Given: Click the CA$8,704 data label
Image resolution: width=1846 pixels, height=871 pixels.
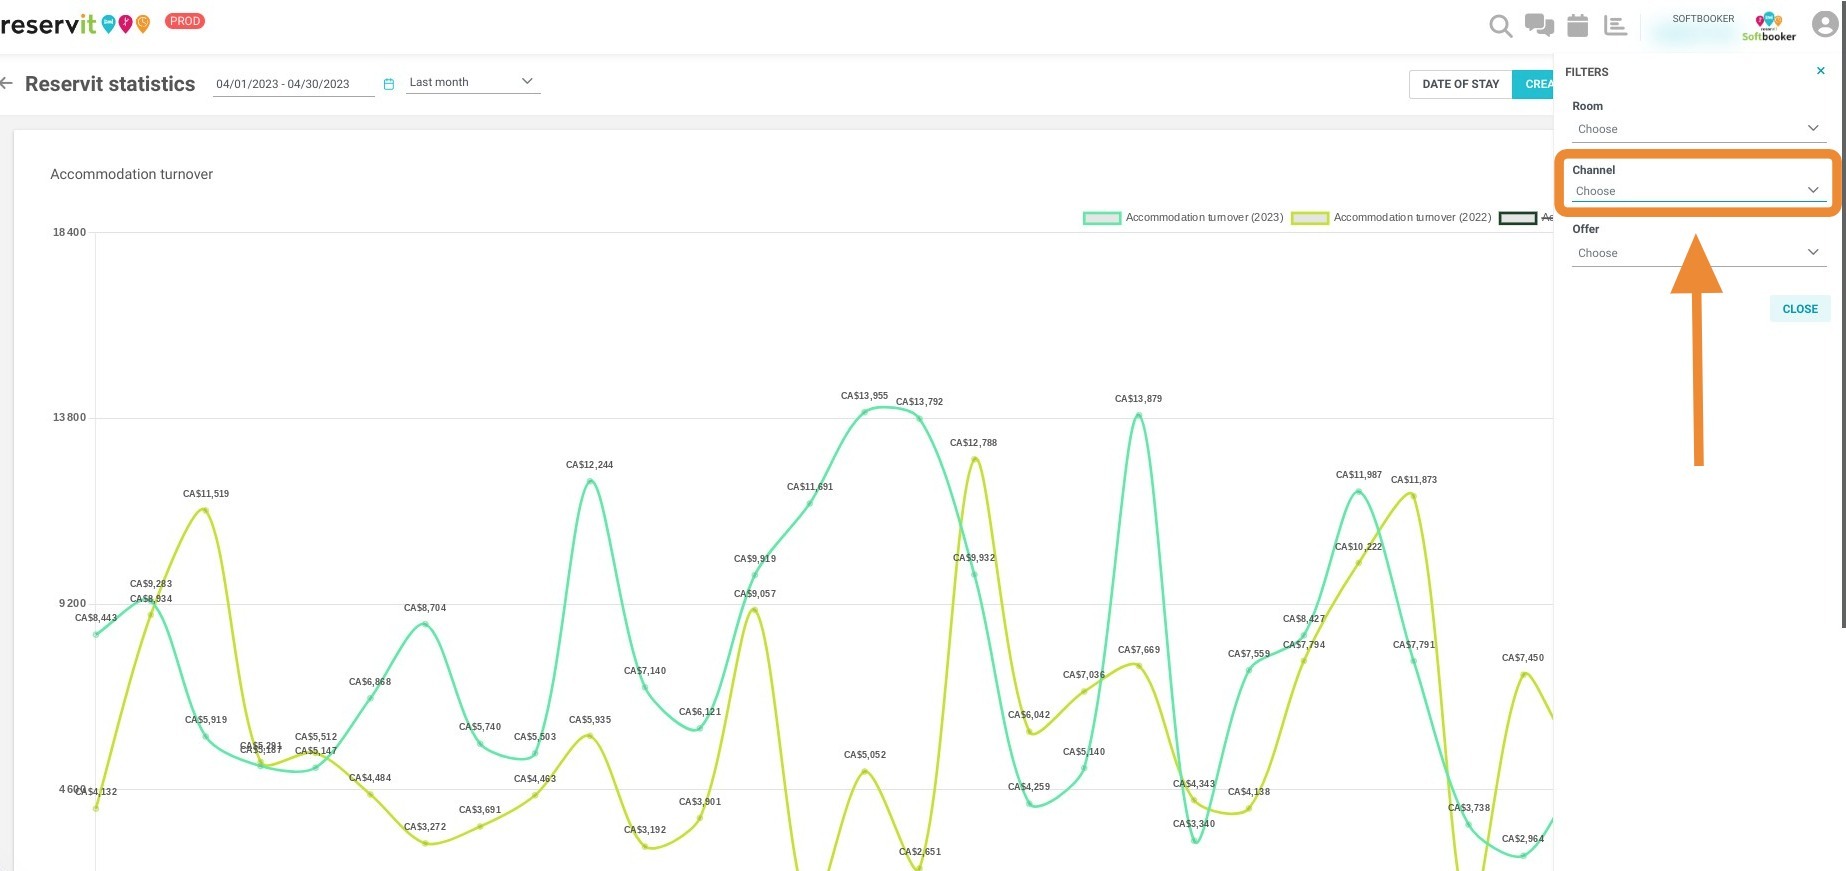Looking at the screenshot, I should point(425,608).
